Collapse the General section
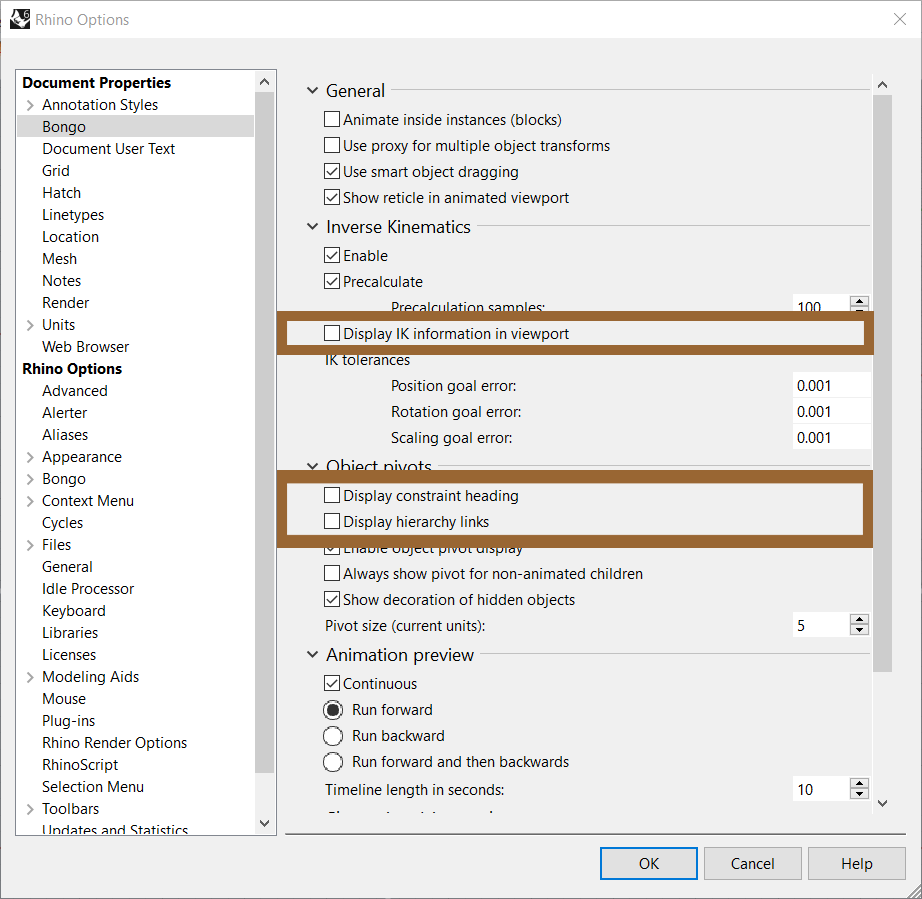This screenshot has width=922, height=899. click(x=312, y=91)
